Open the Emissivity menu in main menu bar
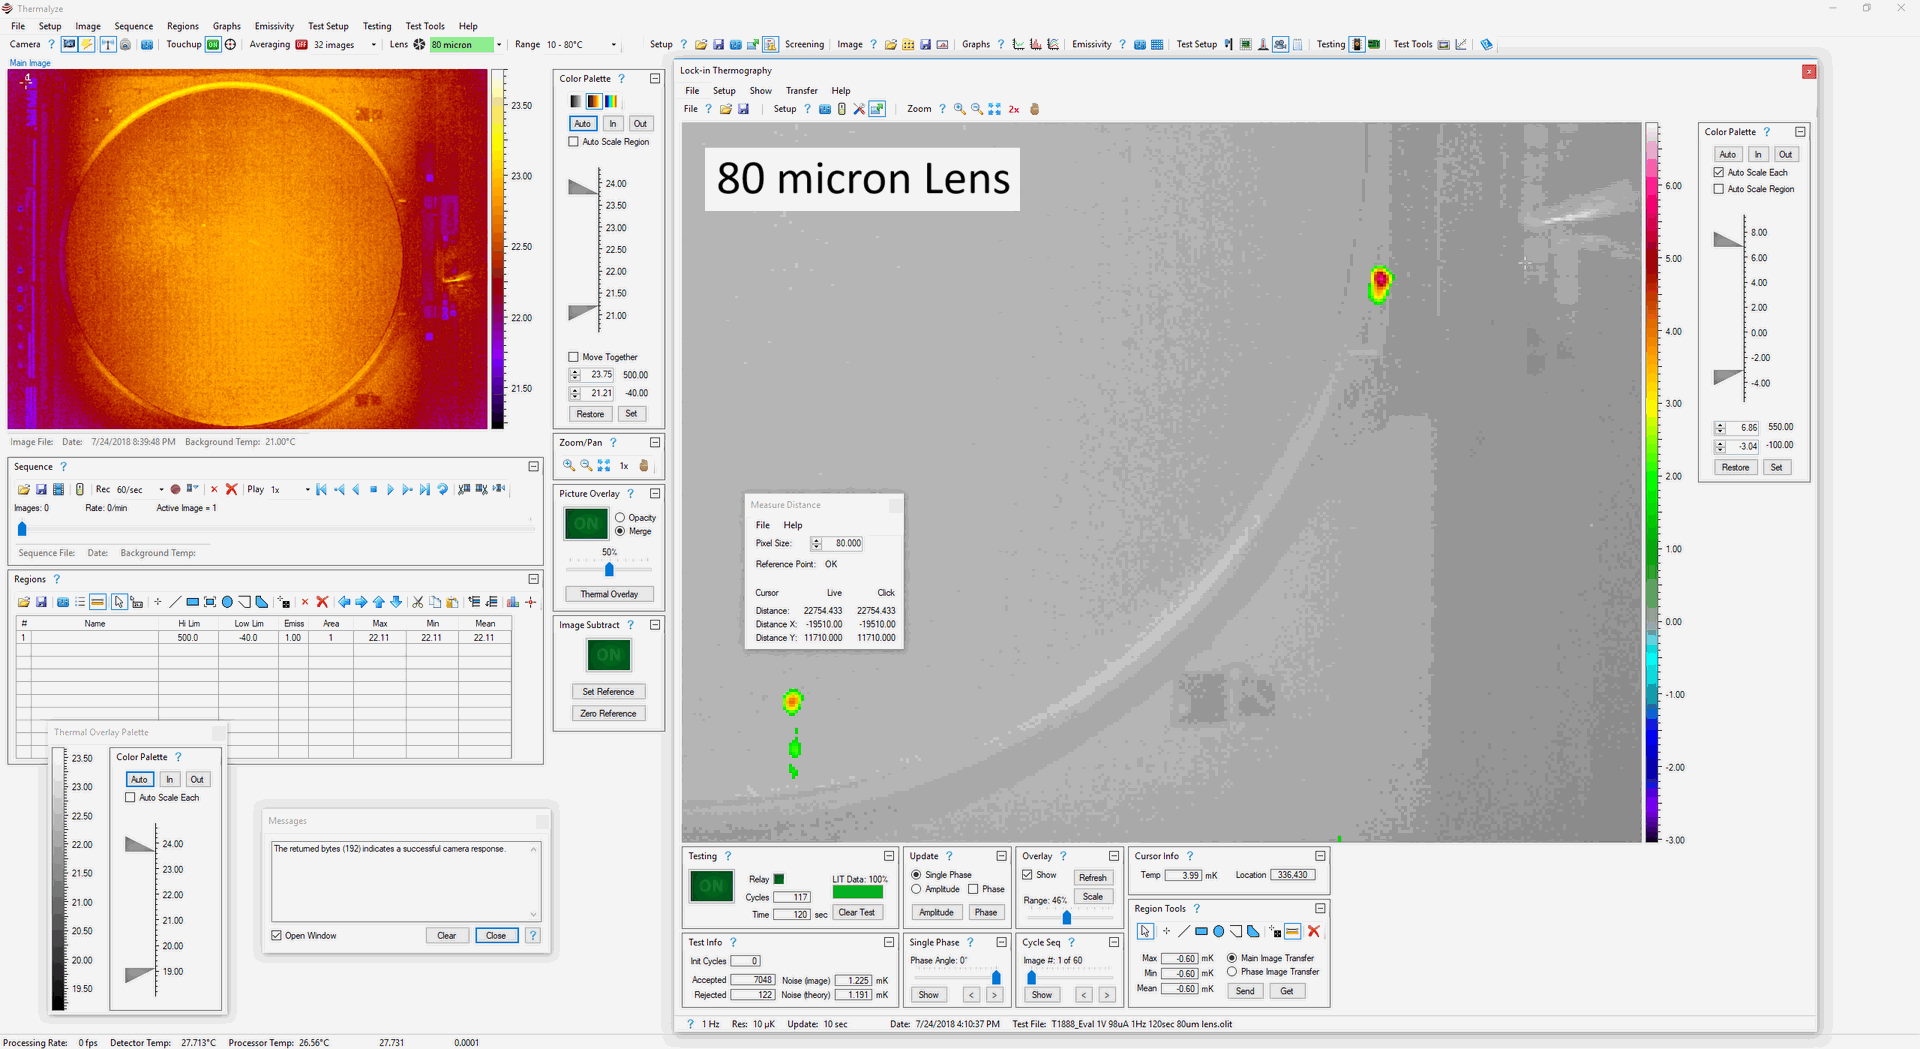Viewport: 1920px width, 1049px height. pos(273,26)
